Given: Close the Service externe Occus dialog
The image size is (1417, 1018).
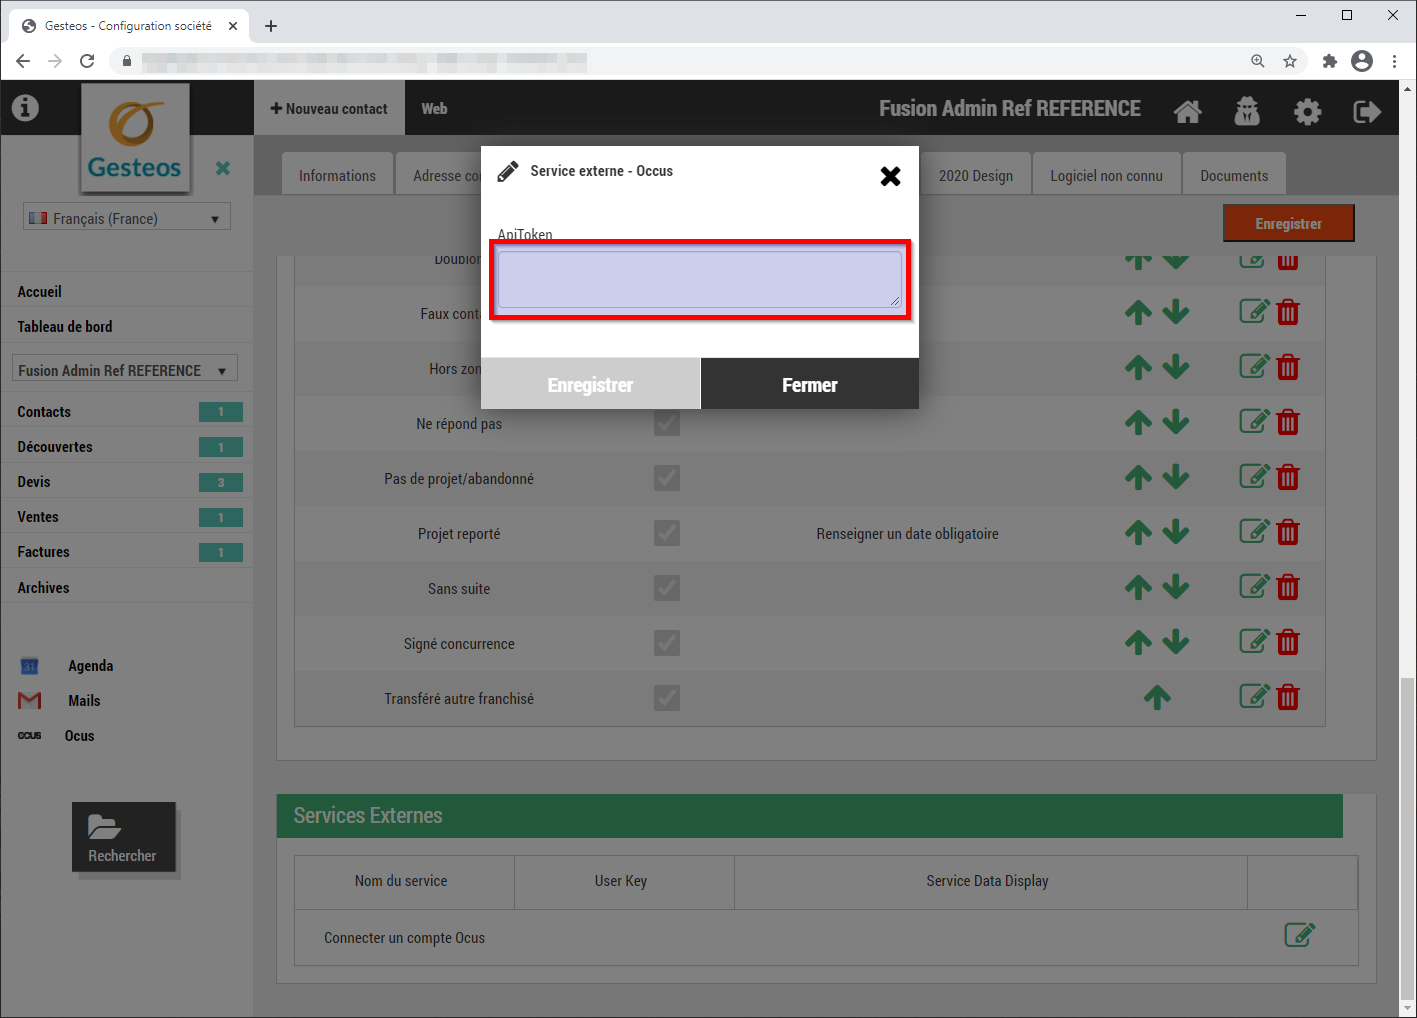Looking at the screenshot, I should (890, 177).
